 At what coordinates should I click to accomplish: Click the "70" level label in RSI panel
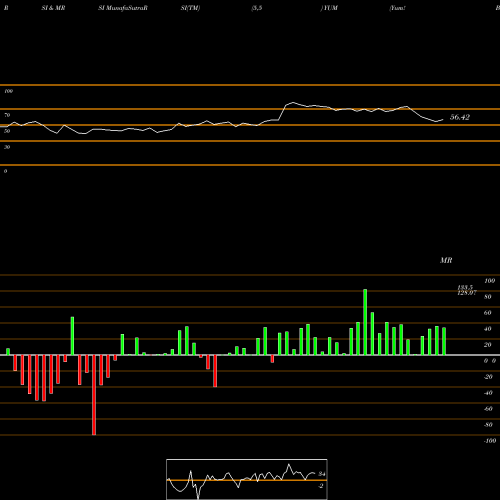pos(7,115)
